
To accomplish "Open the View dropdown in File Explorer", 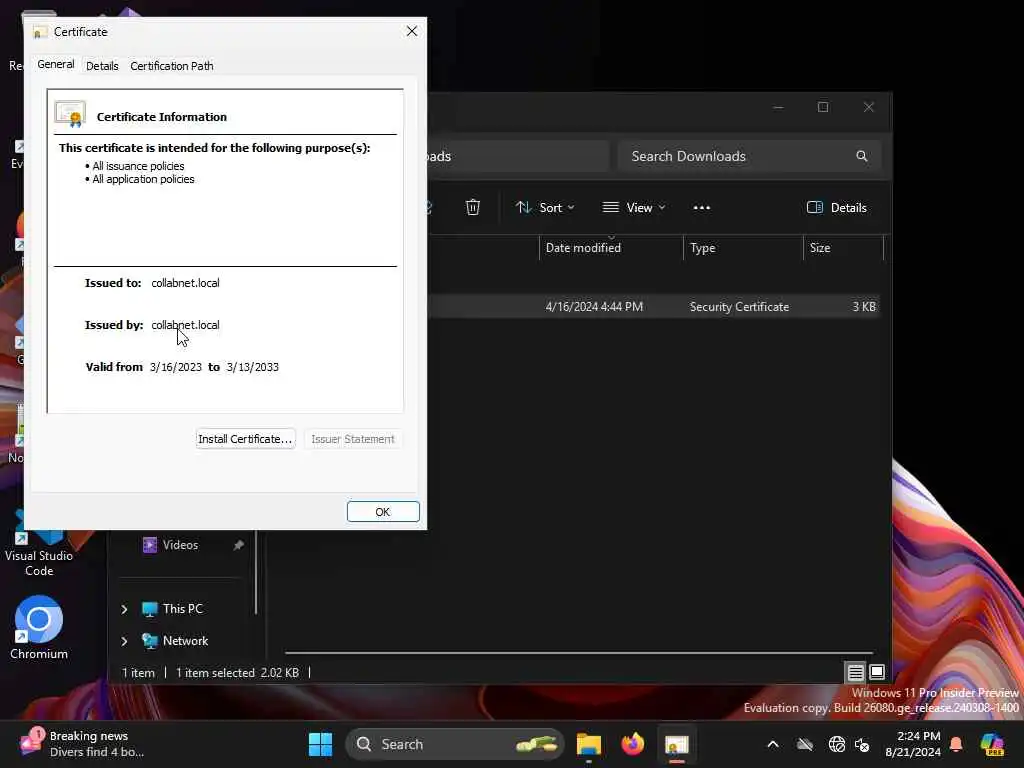I will tap(633, 208).
